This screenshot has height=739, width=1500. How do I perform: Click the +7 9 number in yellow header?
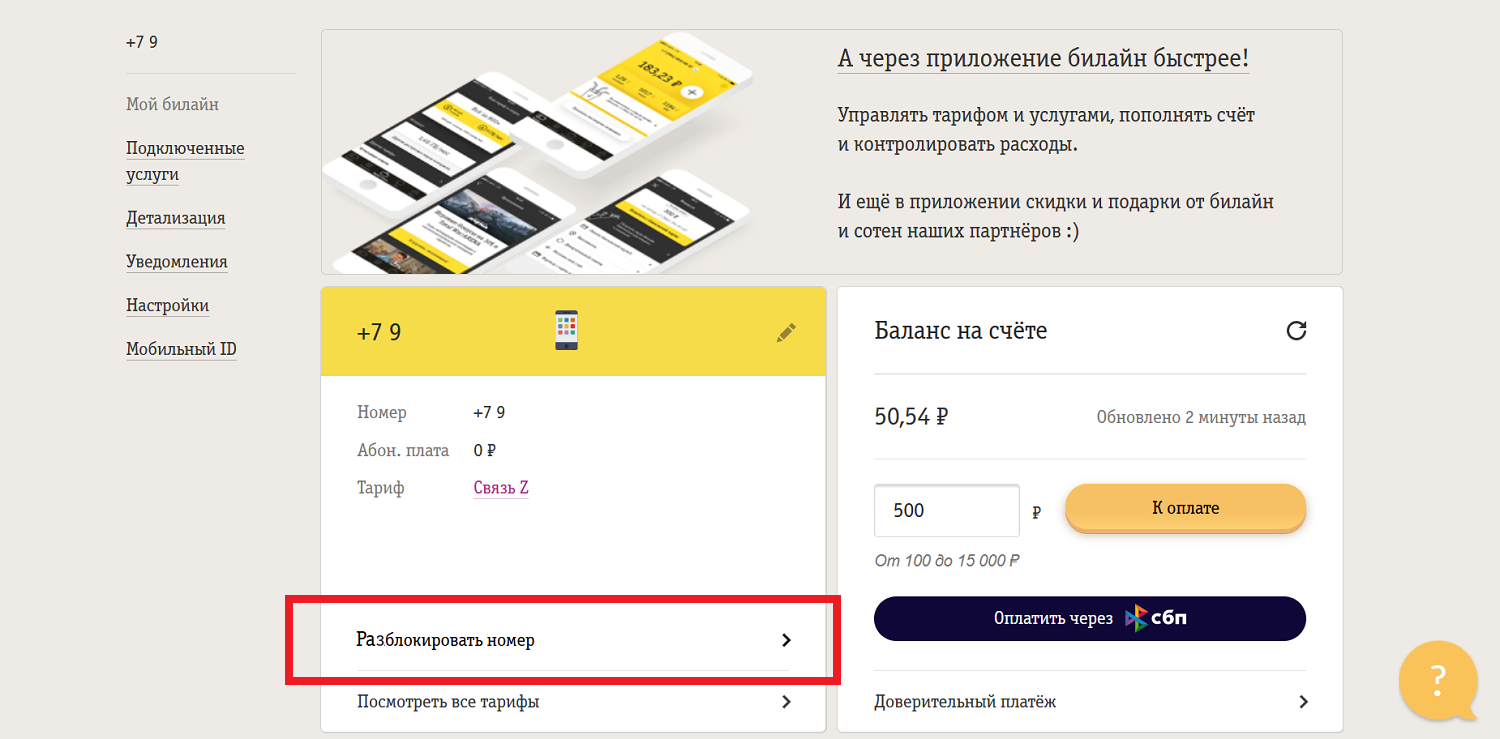[x=379, y=332]
